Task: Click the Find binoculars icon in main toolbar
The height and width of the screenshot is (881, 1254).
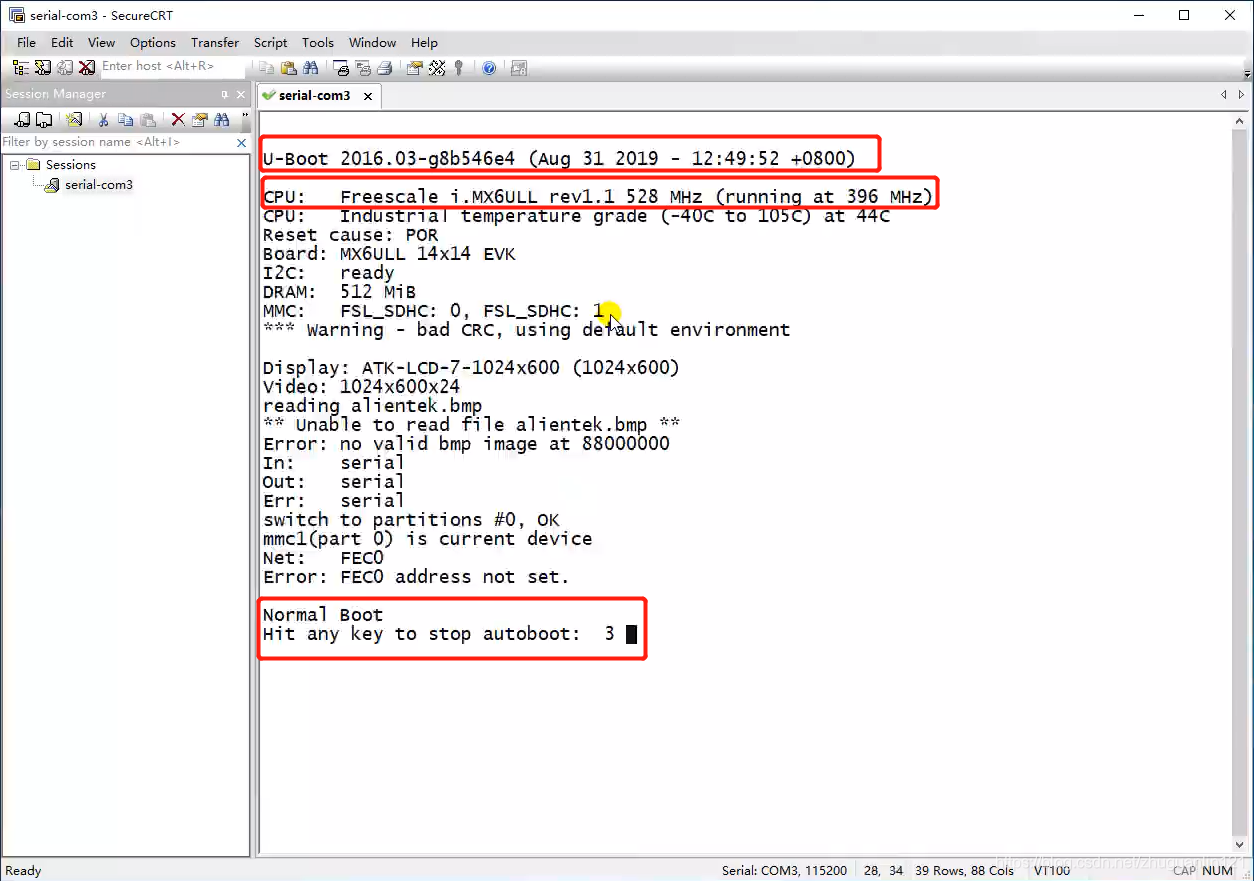Action: tap(311, 68)
